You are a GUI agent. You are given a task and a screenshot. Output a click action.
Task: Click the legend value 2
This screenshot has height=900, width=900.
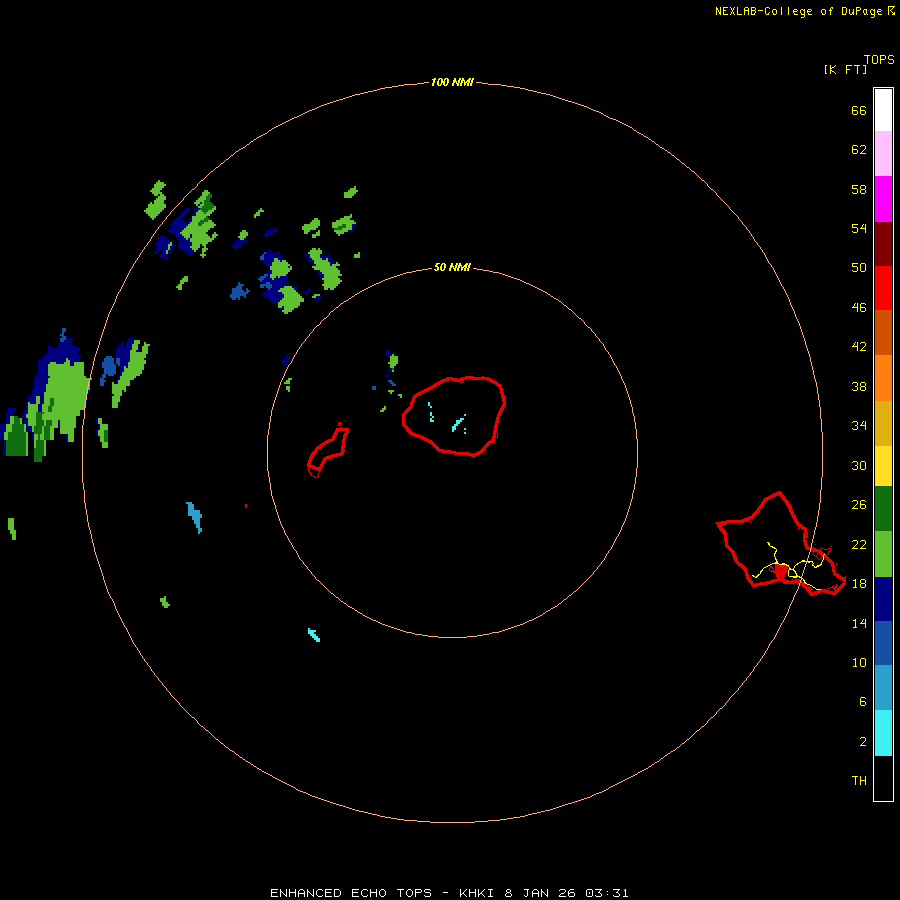[863, 741]
